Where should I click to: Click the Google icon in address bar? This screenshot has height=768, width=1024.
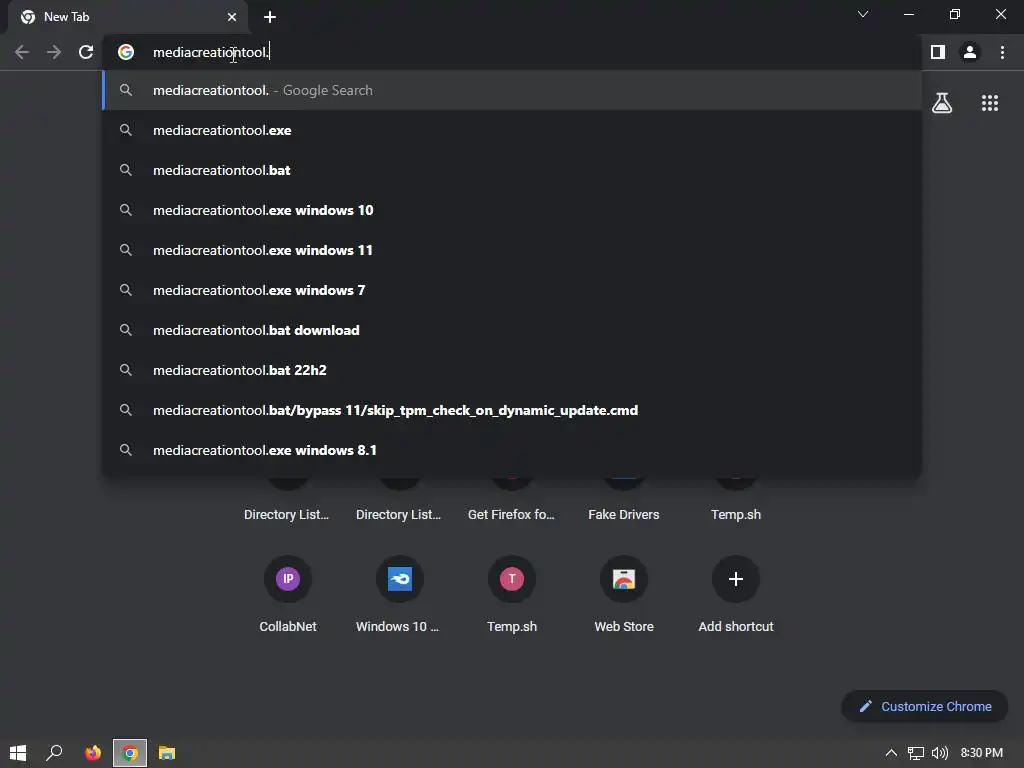[x=126, y=52]
